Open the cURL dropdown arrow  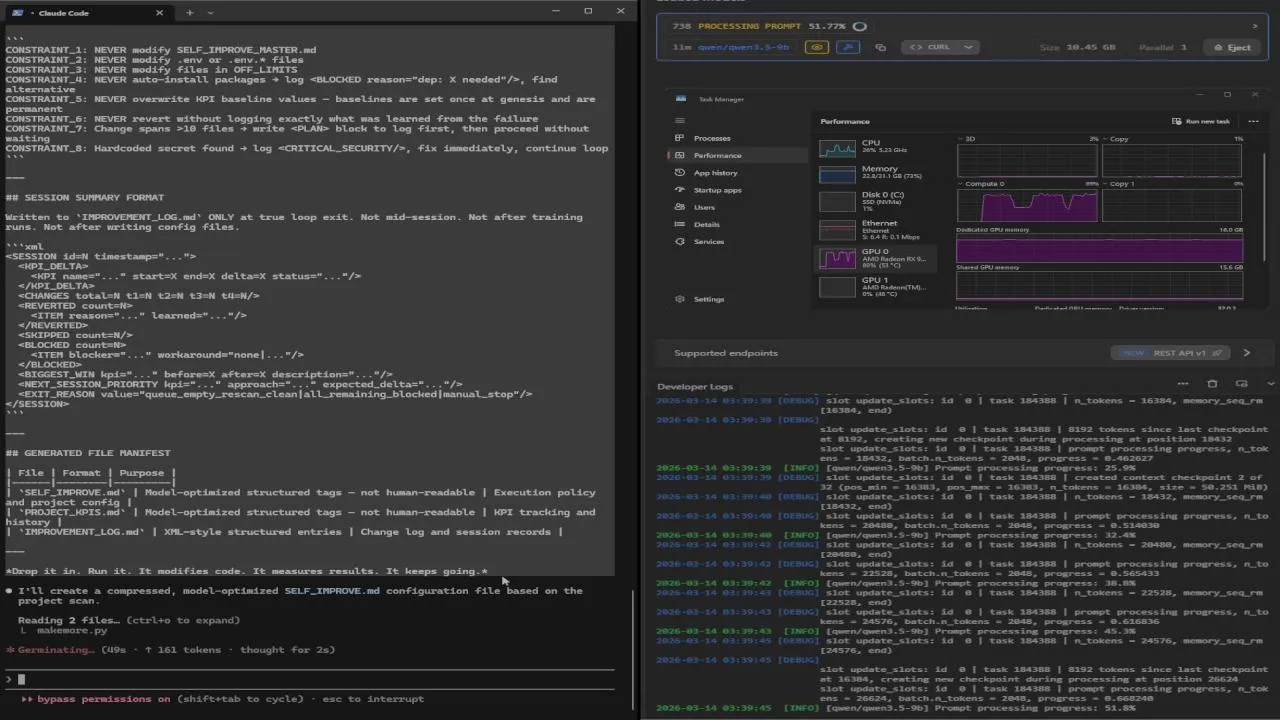click(969, 47)
